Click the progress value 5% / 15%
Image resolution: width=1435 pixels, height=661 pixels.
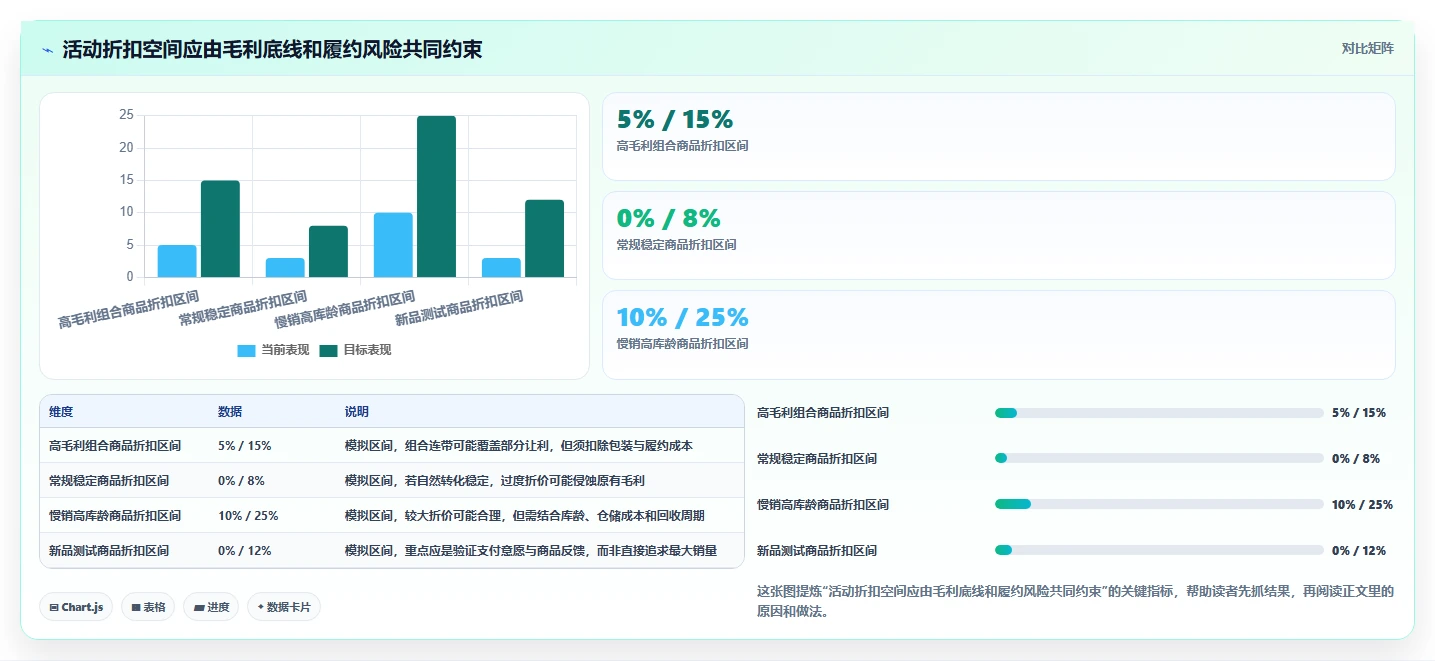pos(1359,413)
